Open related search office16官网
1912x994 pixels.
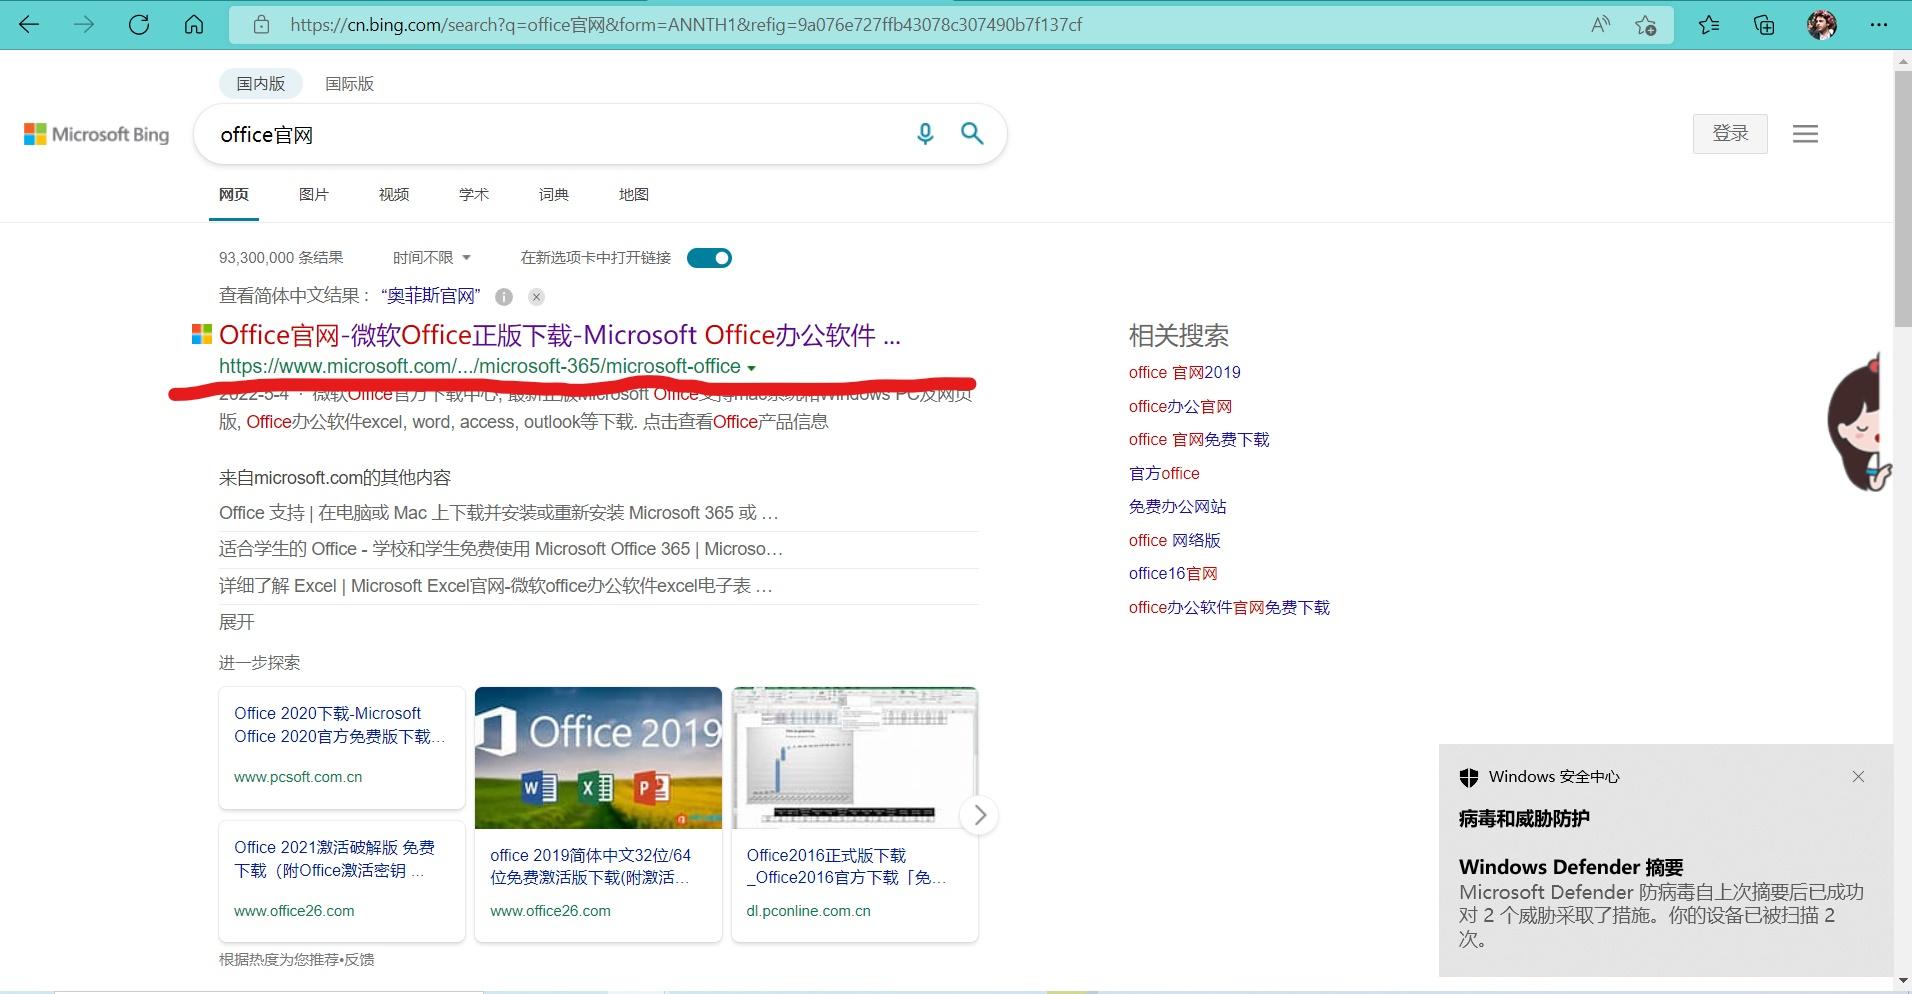click(1173, 574)
